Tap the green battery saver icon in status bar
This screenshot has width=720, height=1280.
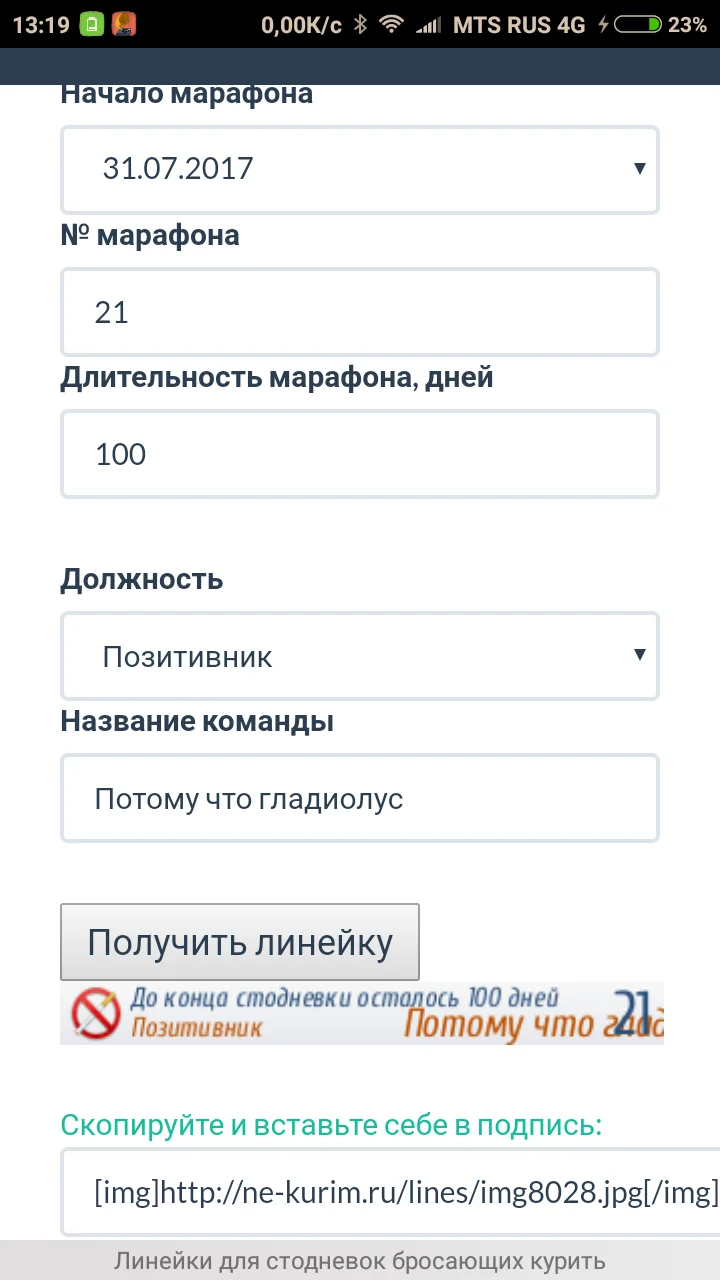click(91, 25)
